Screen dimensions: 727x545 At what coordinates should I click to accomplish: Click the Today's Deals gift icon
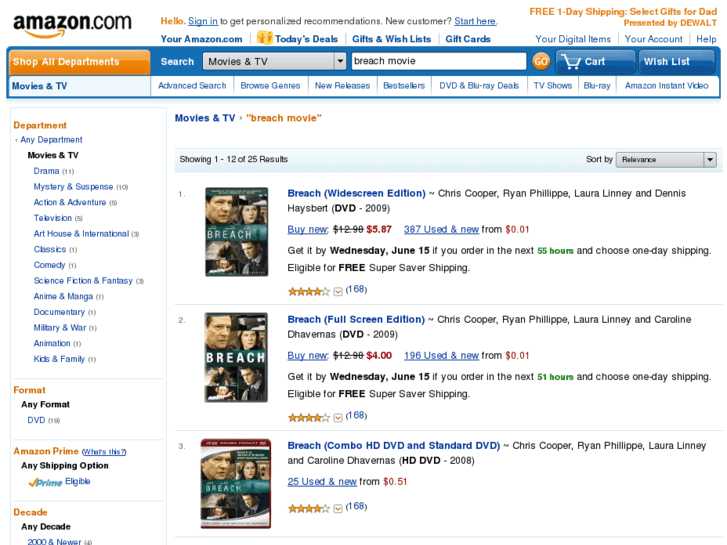point(264,37)
